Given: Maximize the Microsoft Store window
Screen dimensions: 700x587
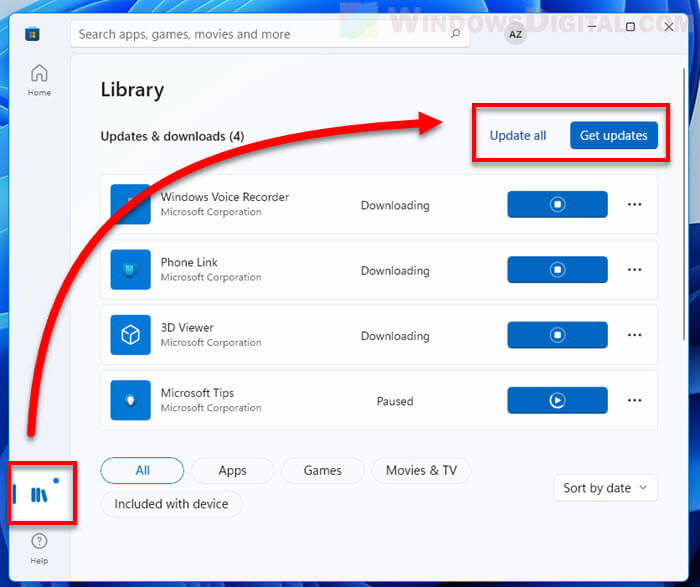Looking at the screenshot, I should [x=630, y=27].
